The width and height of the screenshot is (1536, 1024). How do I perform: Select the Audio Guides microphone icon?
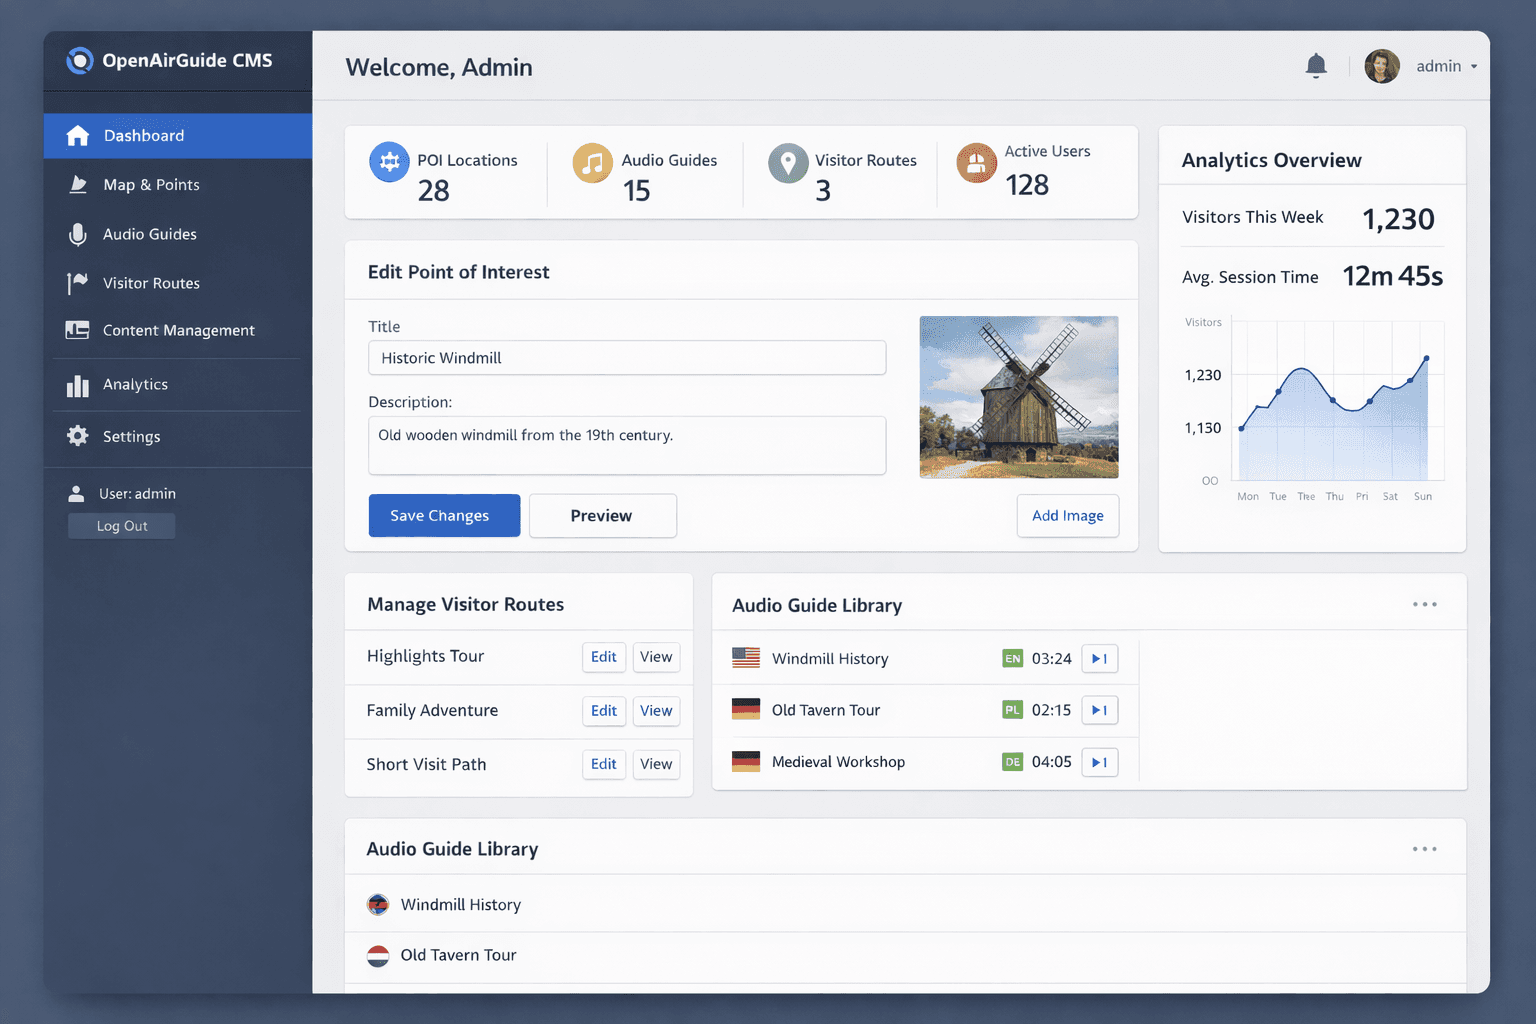tap(78, 234)
